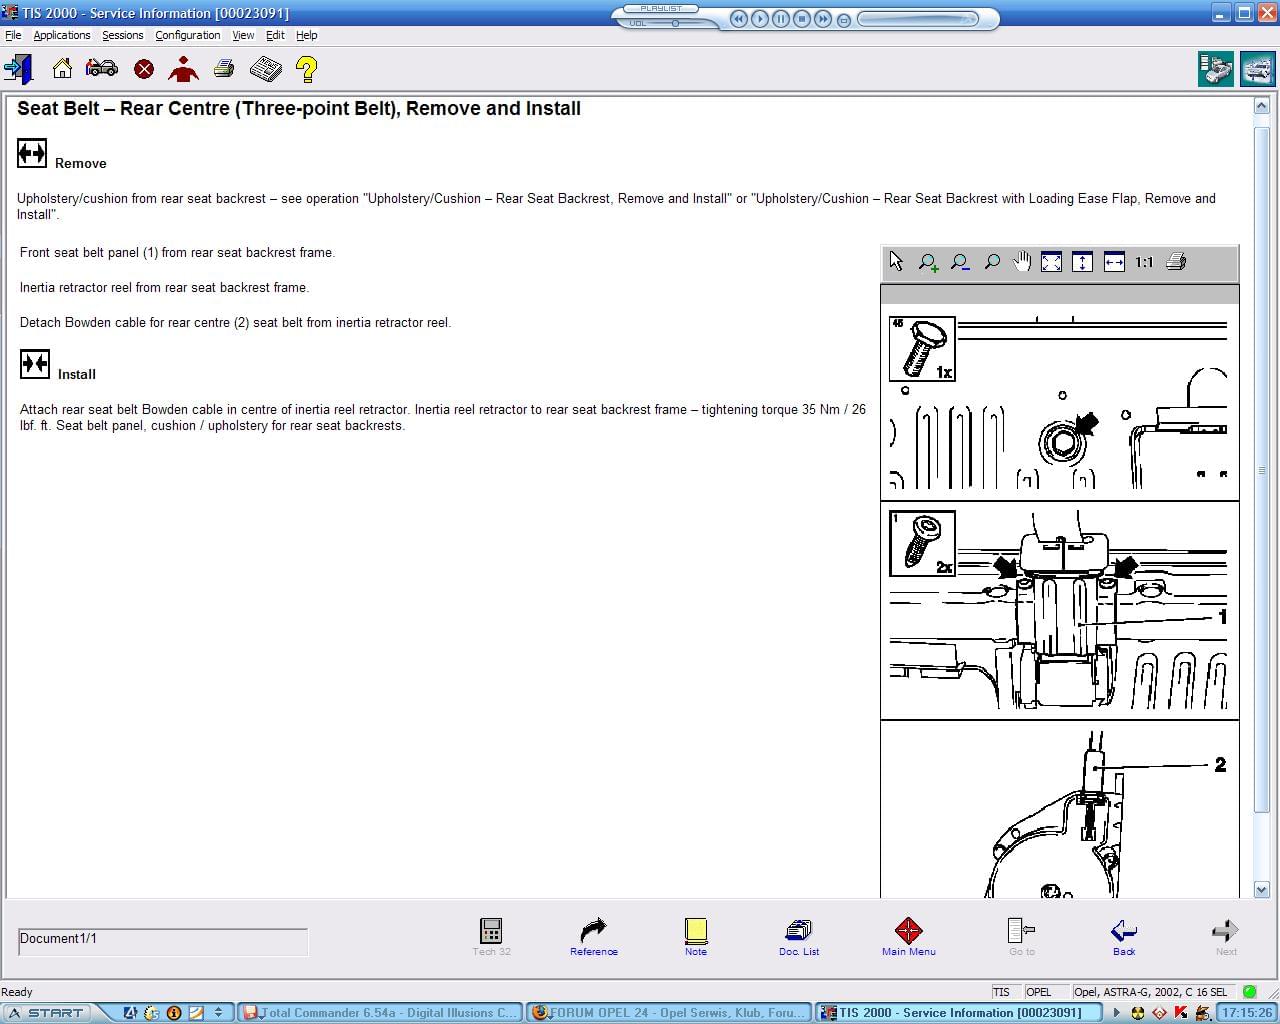Return to Main Menu
The width and height of the screenshot is (1280, 1024).
click(x=909, y=937)
